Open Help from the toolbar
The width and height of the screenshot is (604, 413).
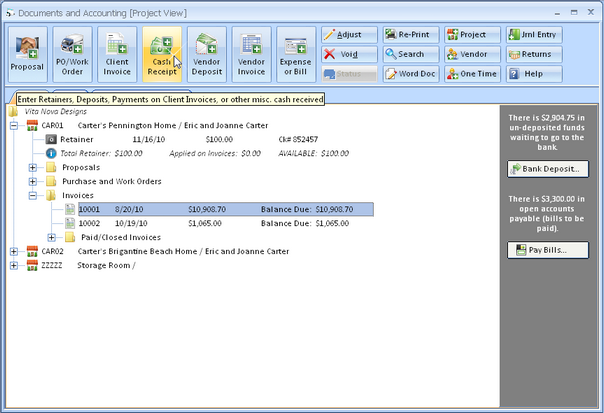click(x=534, y=74)
